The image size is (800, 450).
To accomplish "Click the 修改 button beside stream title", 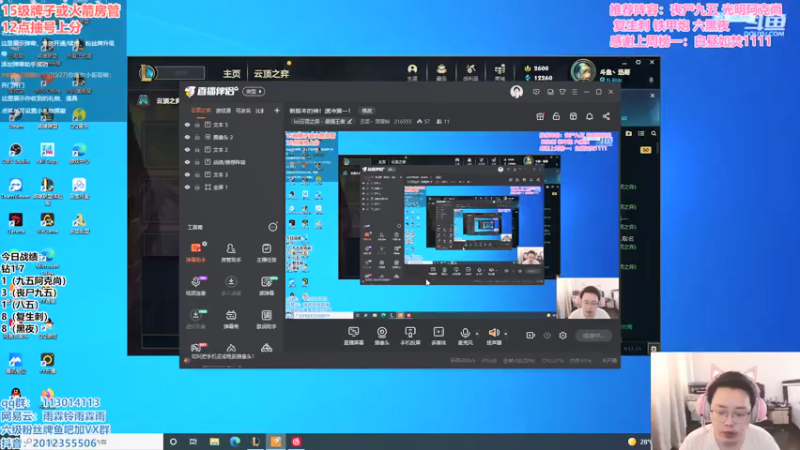I will tap(367, 111).
